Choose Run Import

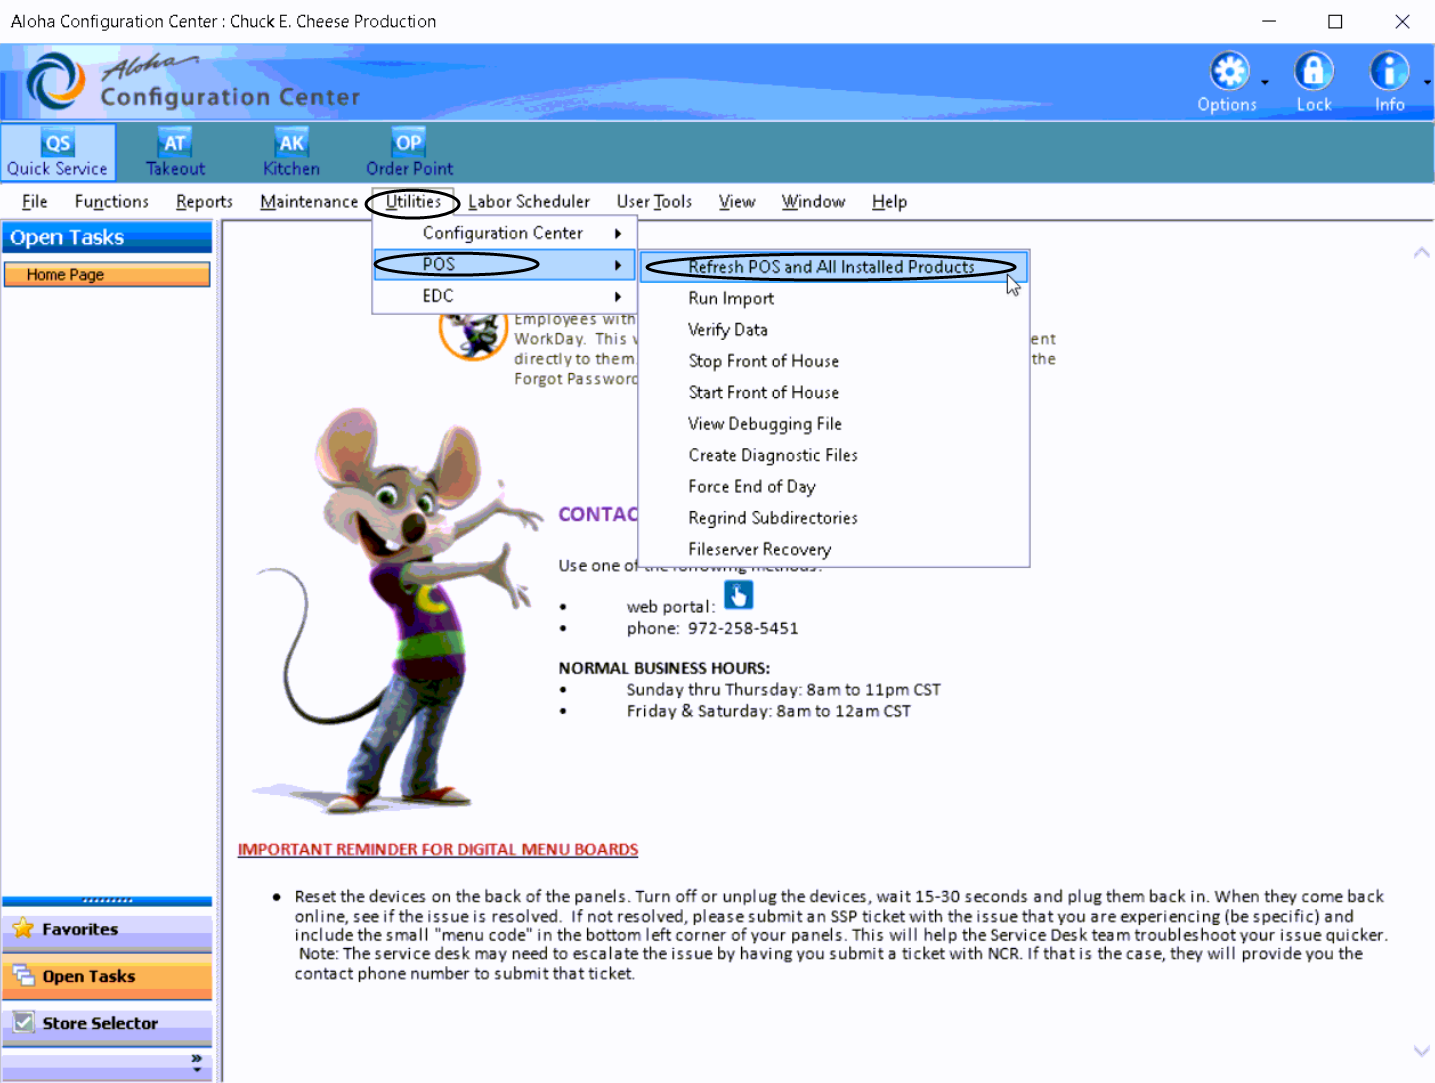pyautogui.click(x=834, y=298)
